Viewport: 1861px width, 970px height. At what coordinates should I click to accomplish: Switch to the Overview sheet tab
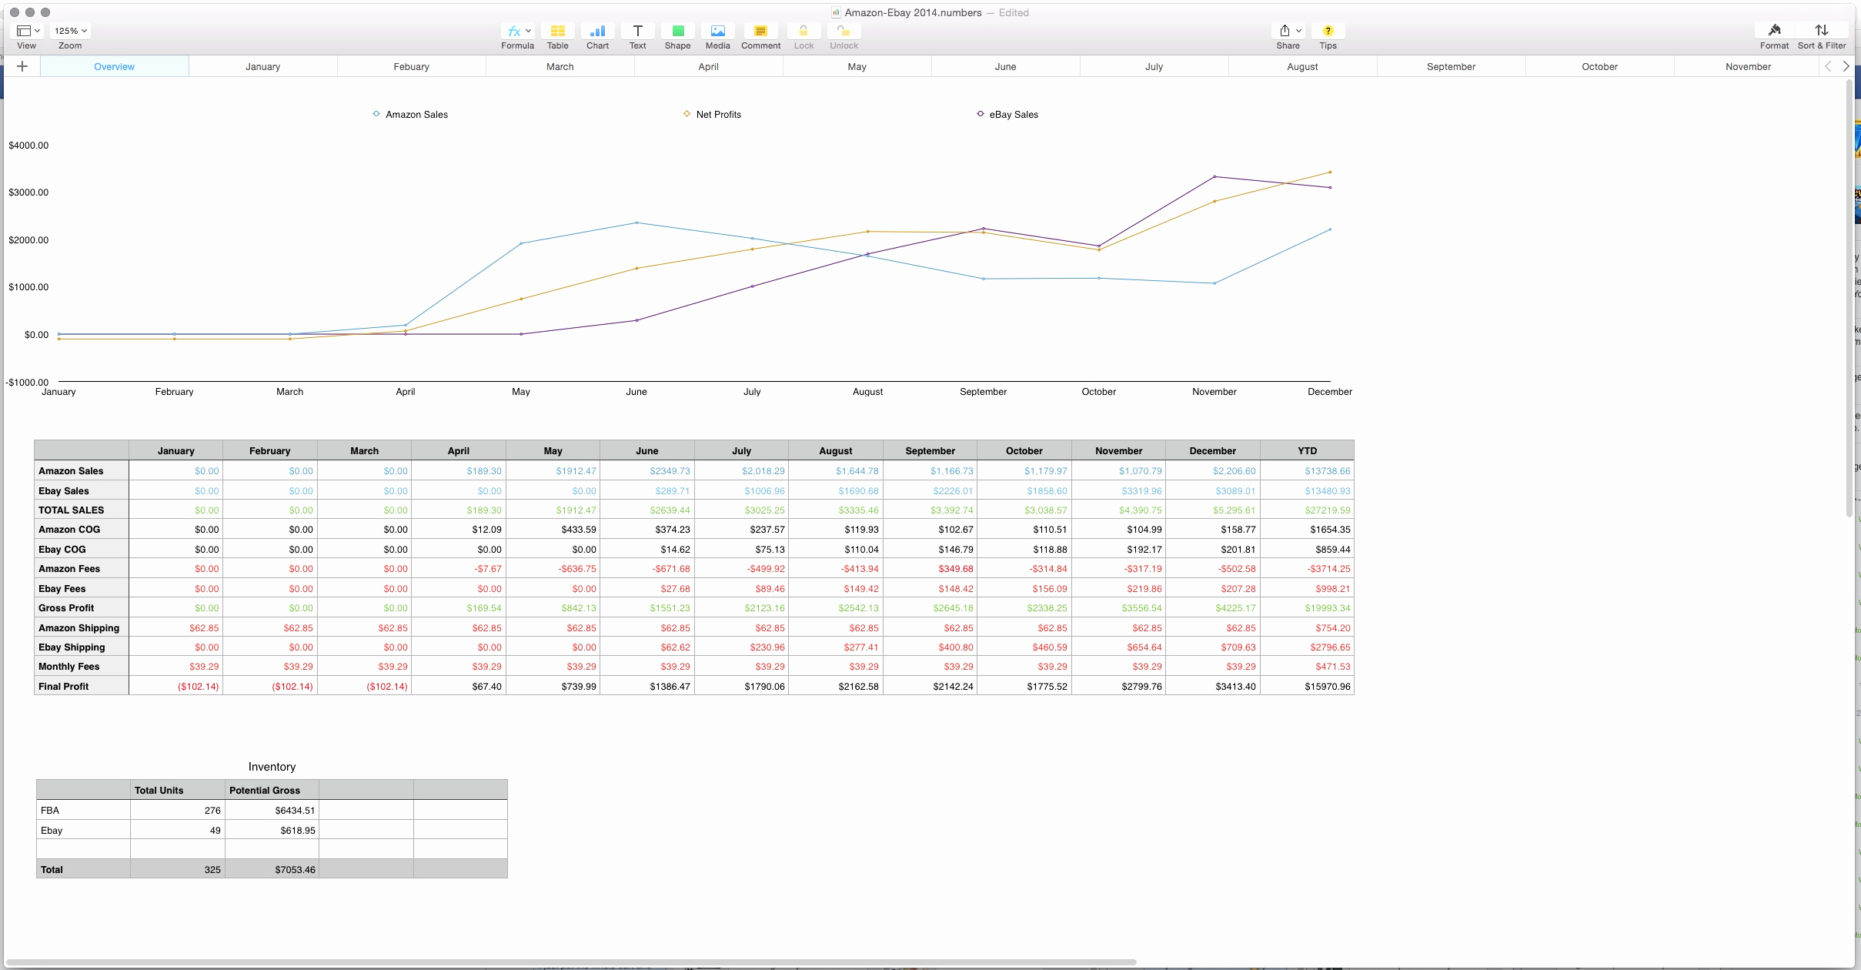(114, 66)
